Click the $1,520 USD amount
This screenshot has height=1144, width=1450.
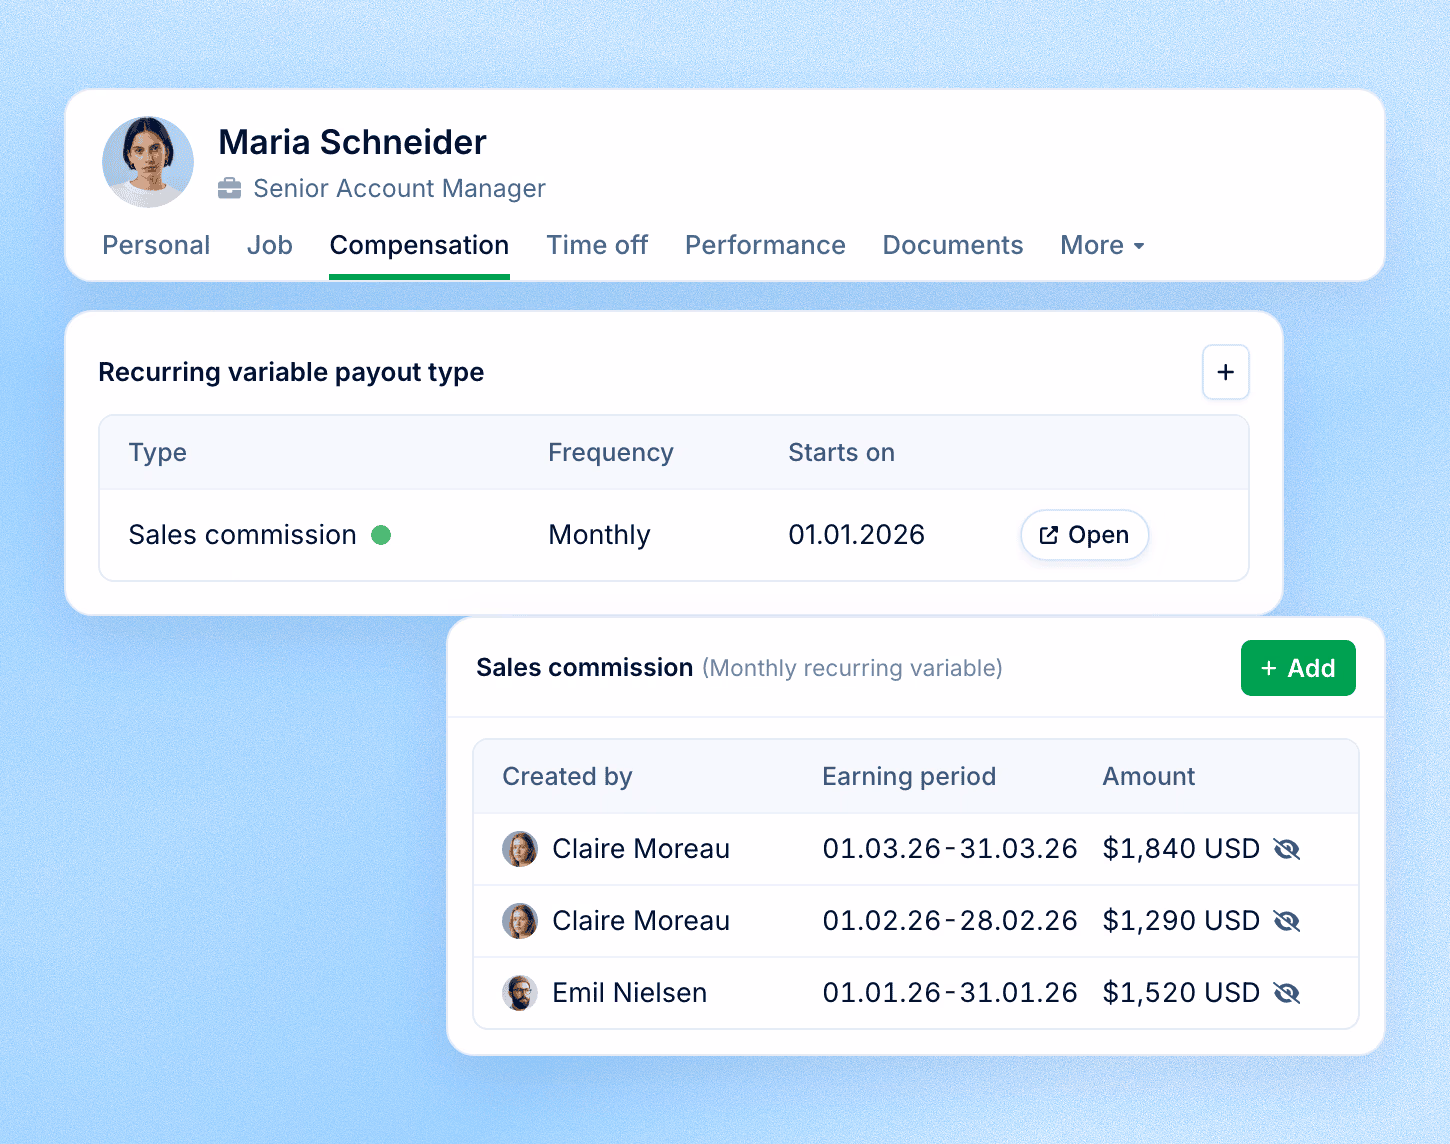coord(1181,993)
